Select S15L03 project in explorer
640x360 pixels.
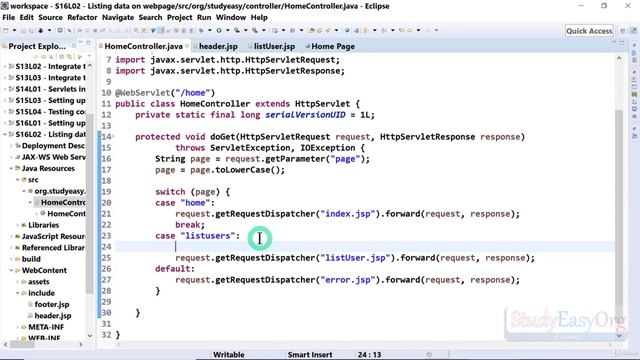[x=50, y=100]
